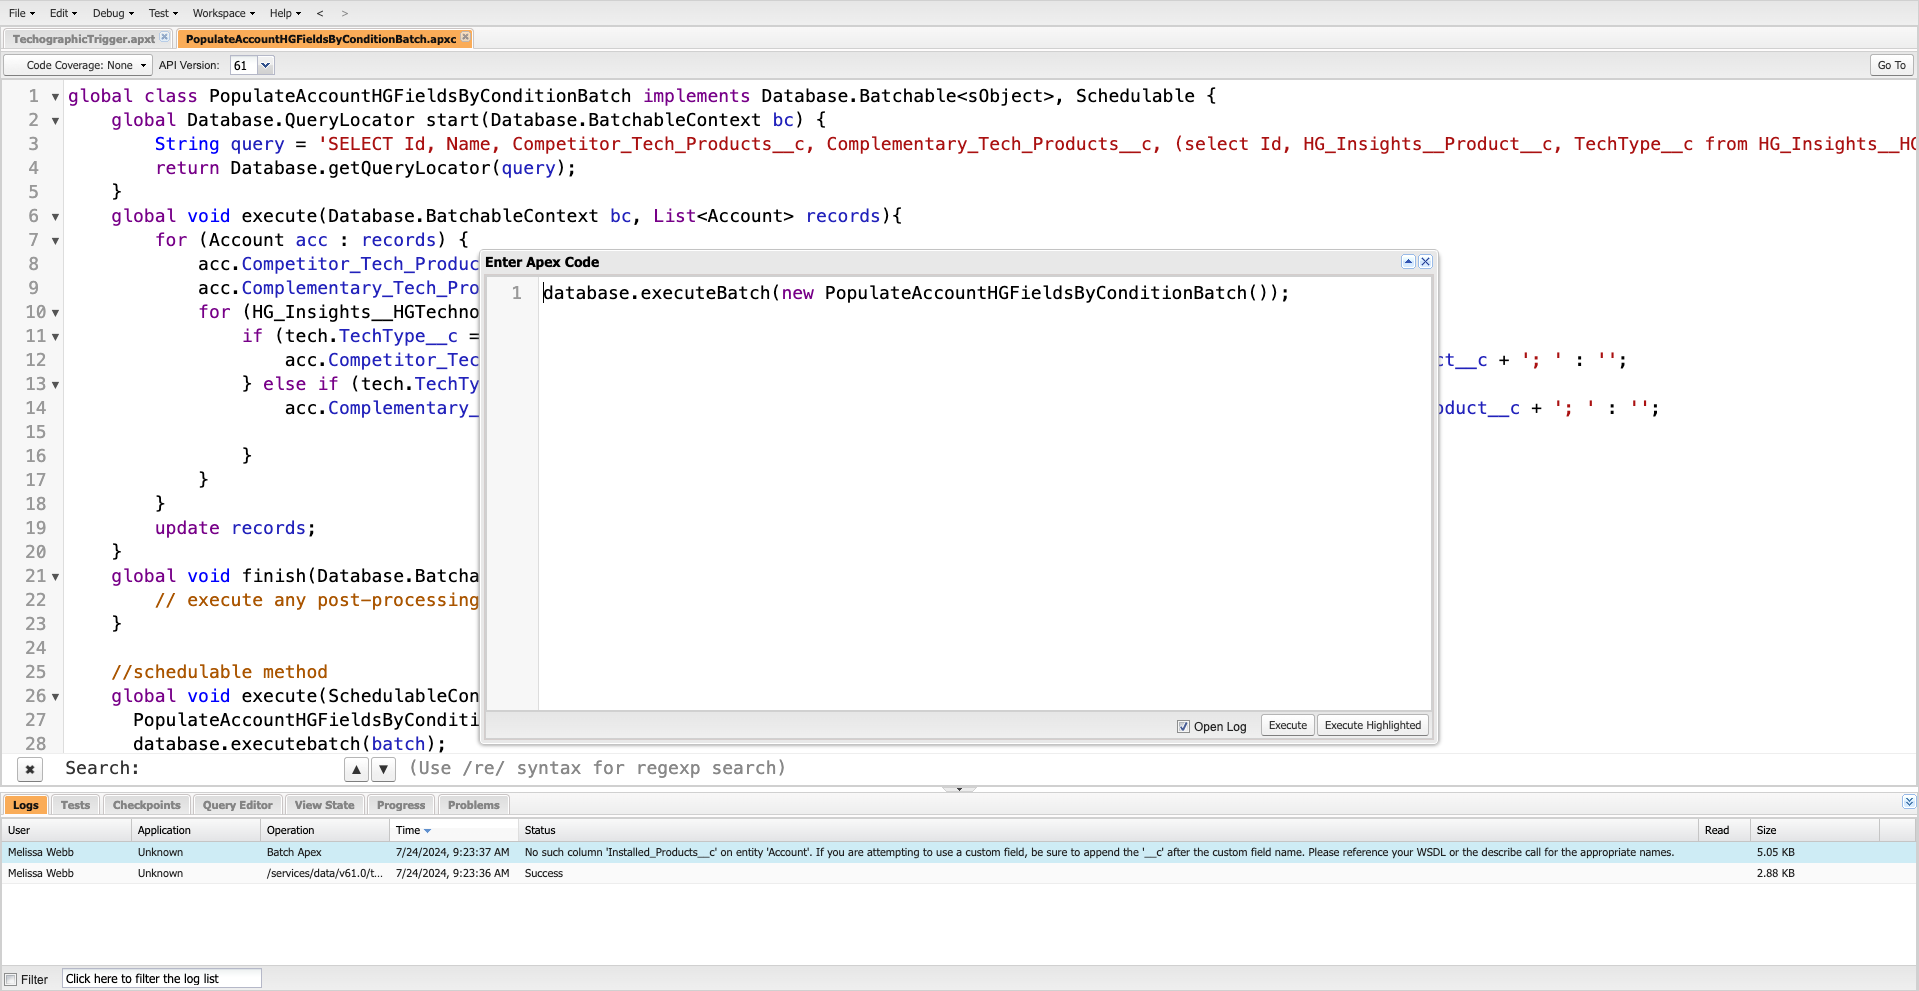Screen dimensions: 1919x991
Task: Collapse code fold at line 2
Action: point(55,121)
